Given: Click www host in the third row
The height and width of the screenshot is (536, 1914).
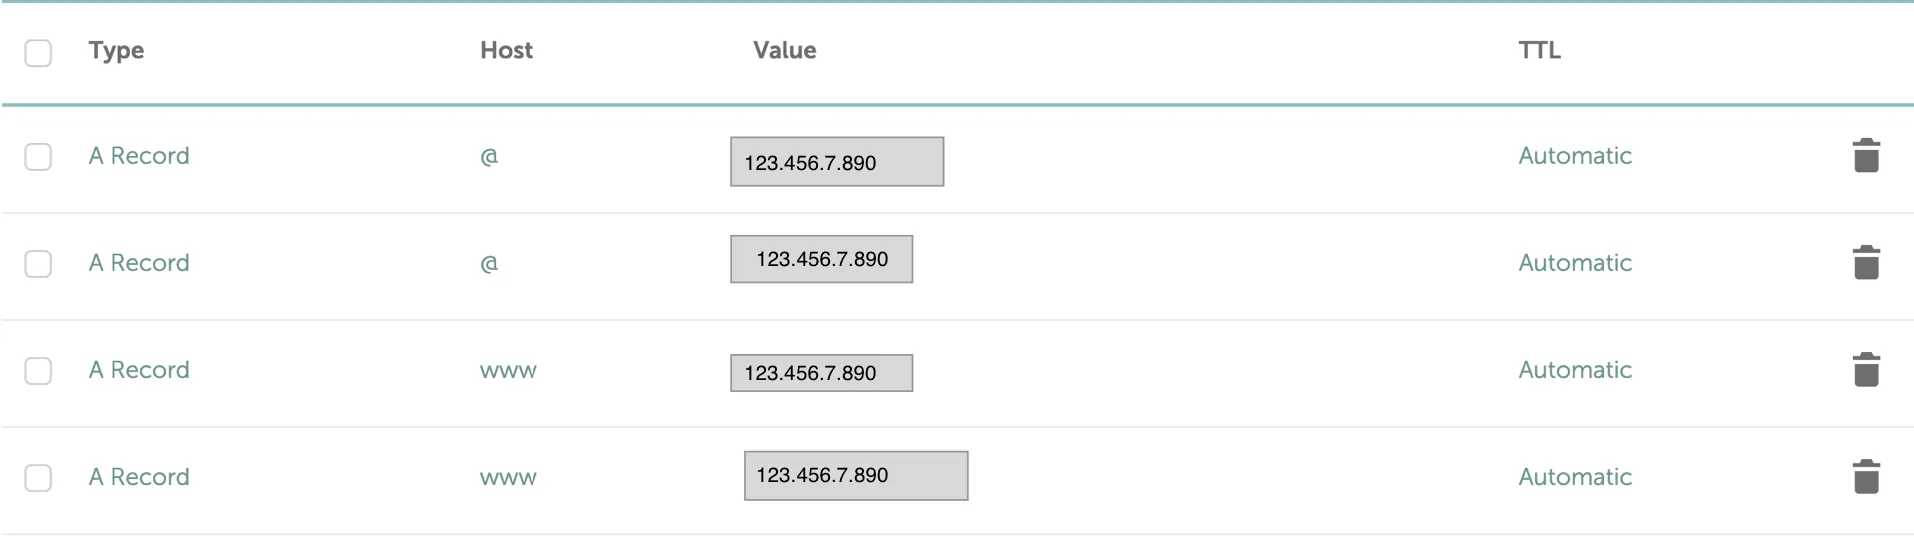Looking at the screenshot, I should 508,371.
